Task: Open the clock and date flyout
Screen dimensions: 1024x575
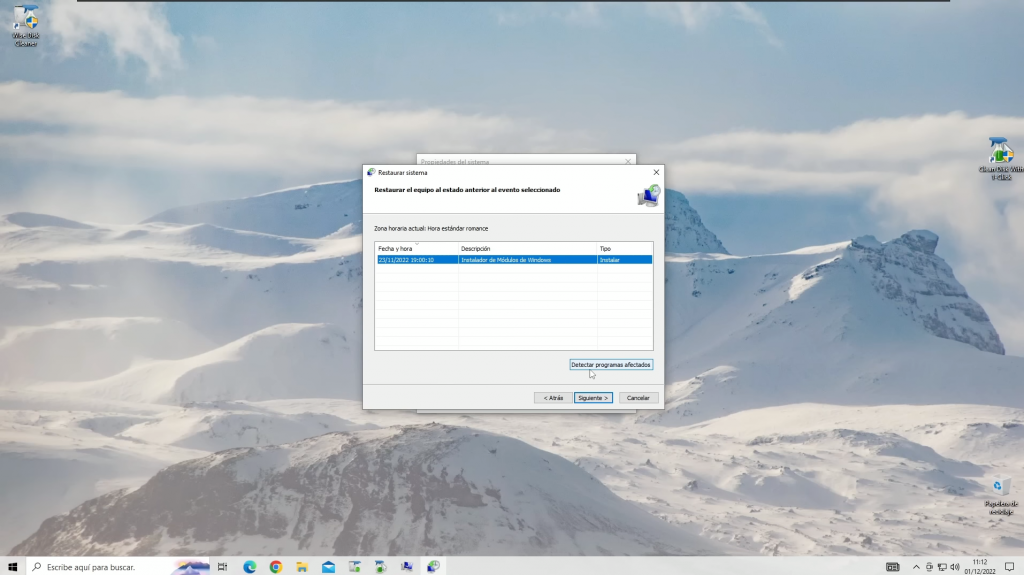Action: (979, 567)
